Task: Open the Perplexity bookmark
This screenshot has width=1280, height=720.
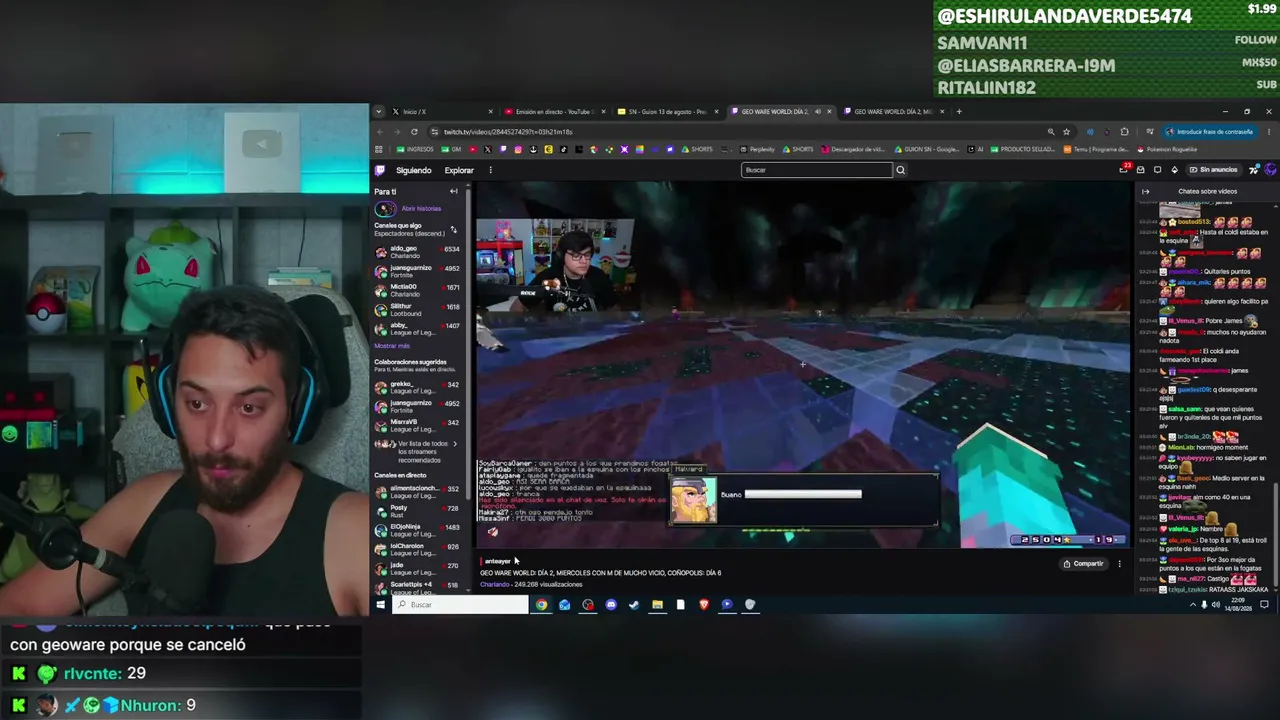Action: [x=757, y=149]
